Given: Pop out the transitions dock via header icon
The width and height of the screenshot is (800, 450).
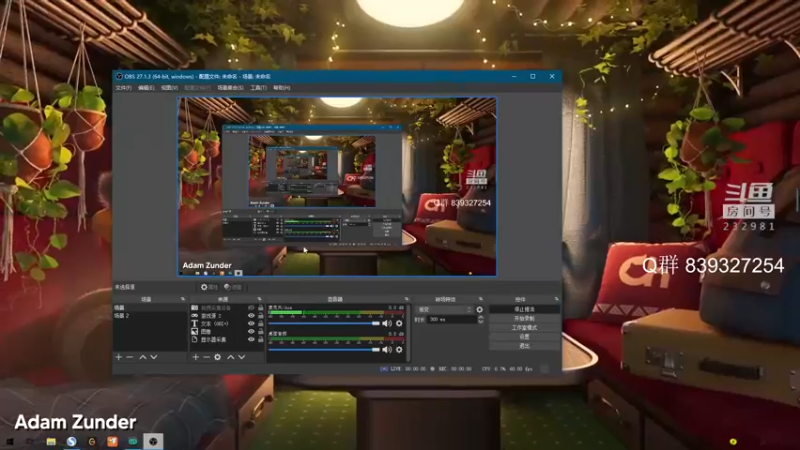Looking at the screenshot, I should [481, 299].
